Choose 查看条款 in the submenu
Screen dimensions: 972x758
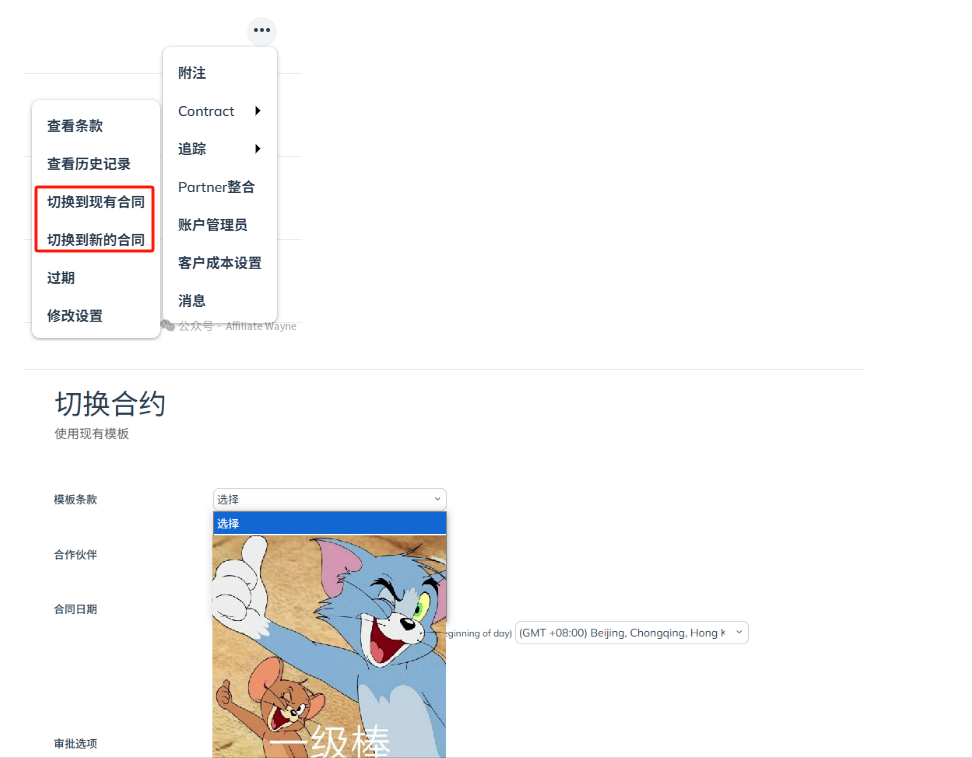[x=75, y=126]
